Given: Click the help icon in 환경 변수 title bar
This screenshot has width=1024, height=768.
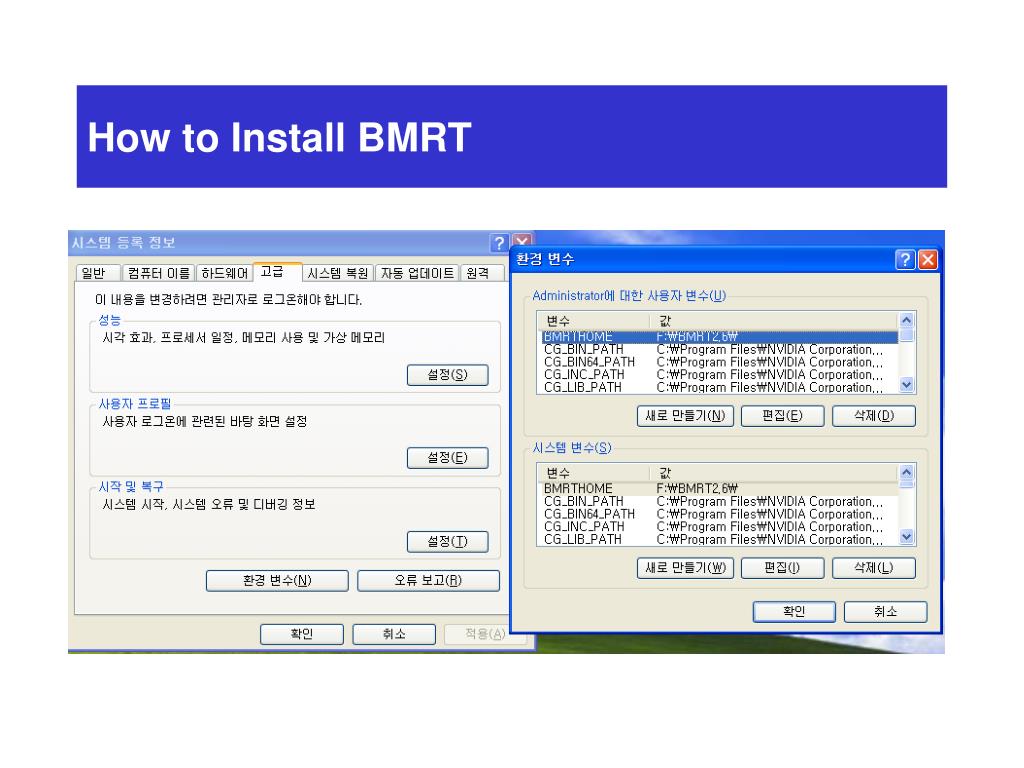Looking at the screenshot, I should click(905, 260).
